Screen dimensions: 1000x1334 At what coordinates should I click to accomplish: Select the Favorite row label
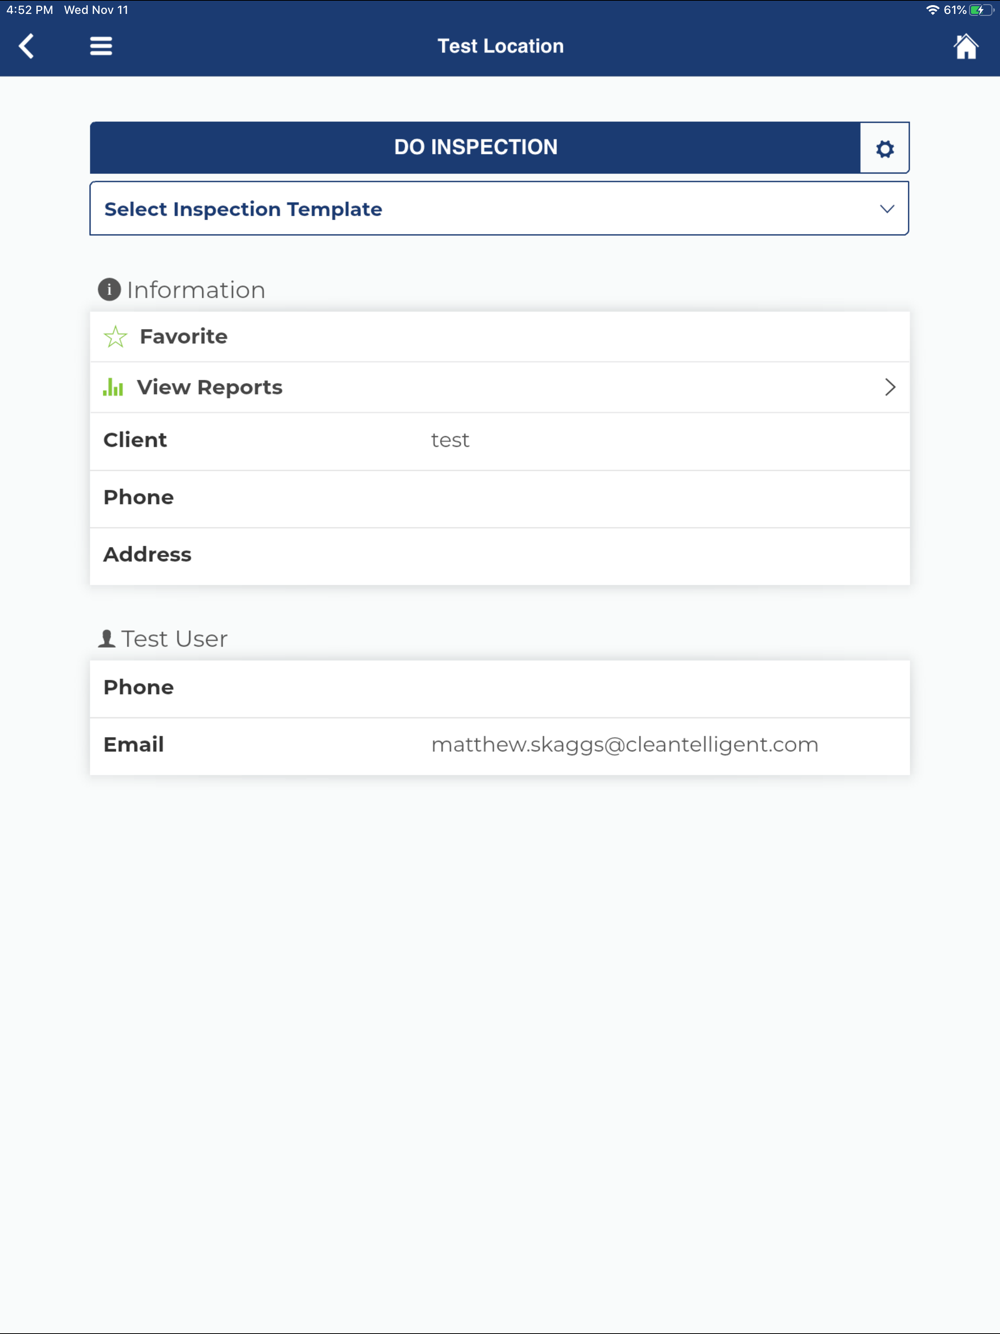pos(184,337)
